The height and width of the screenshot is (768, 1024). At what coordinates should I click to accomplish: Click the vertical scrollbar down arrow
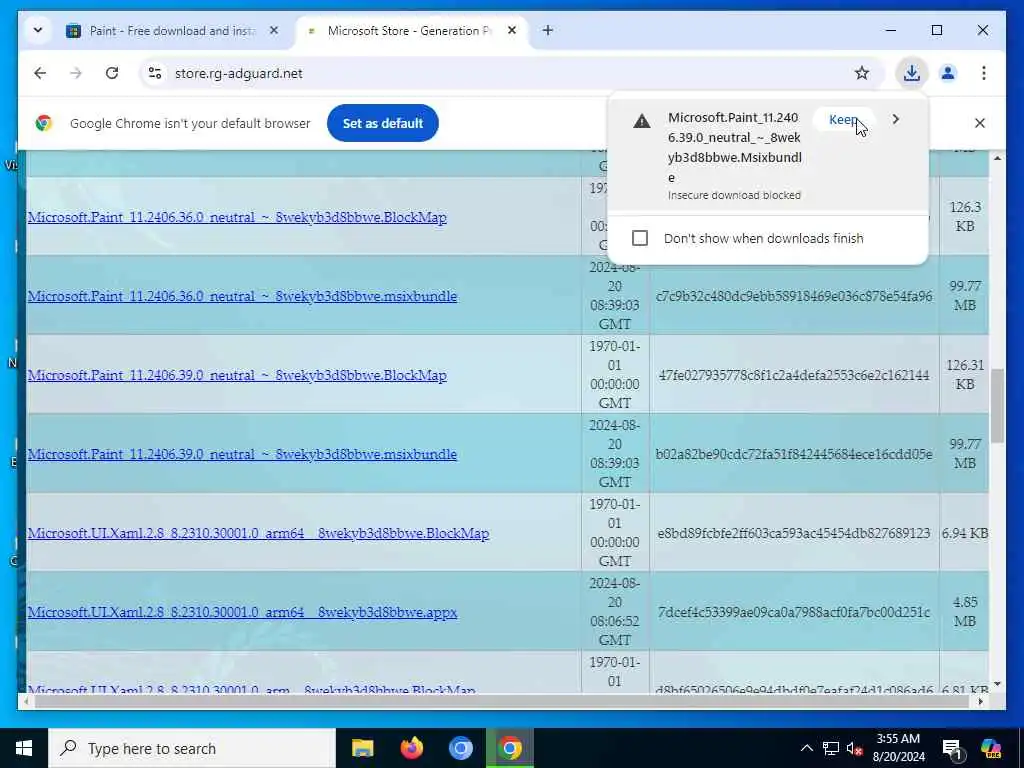(997, 684)
